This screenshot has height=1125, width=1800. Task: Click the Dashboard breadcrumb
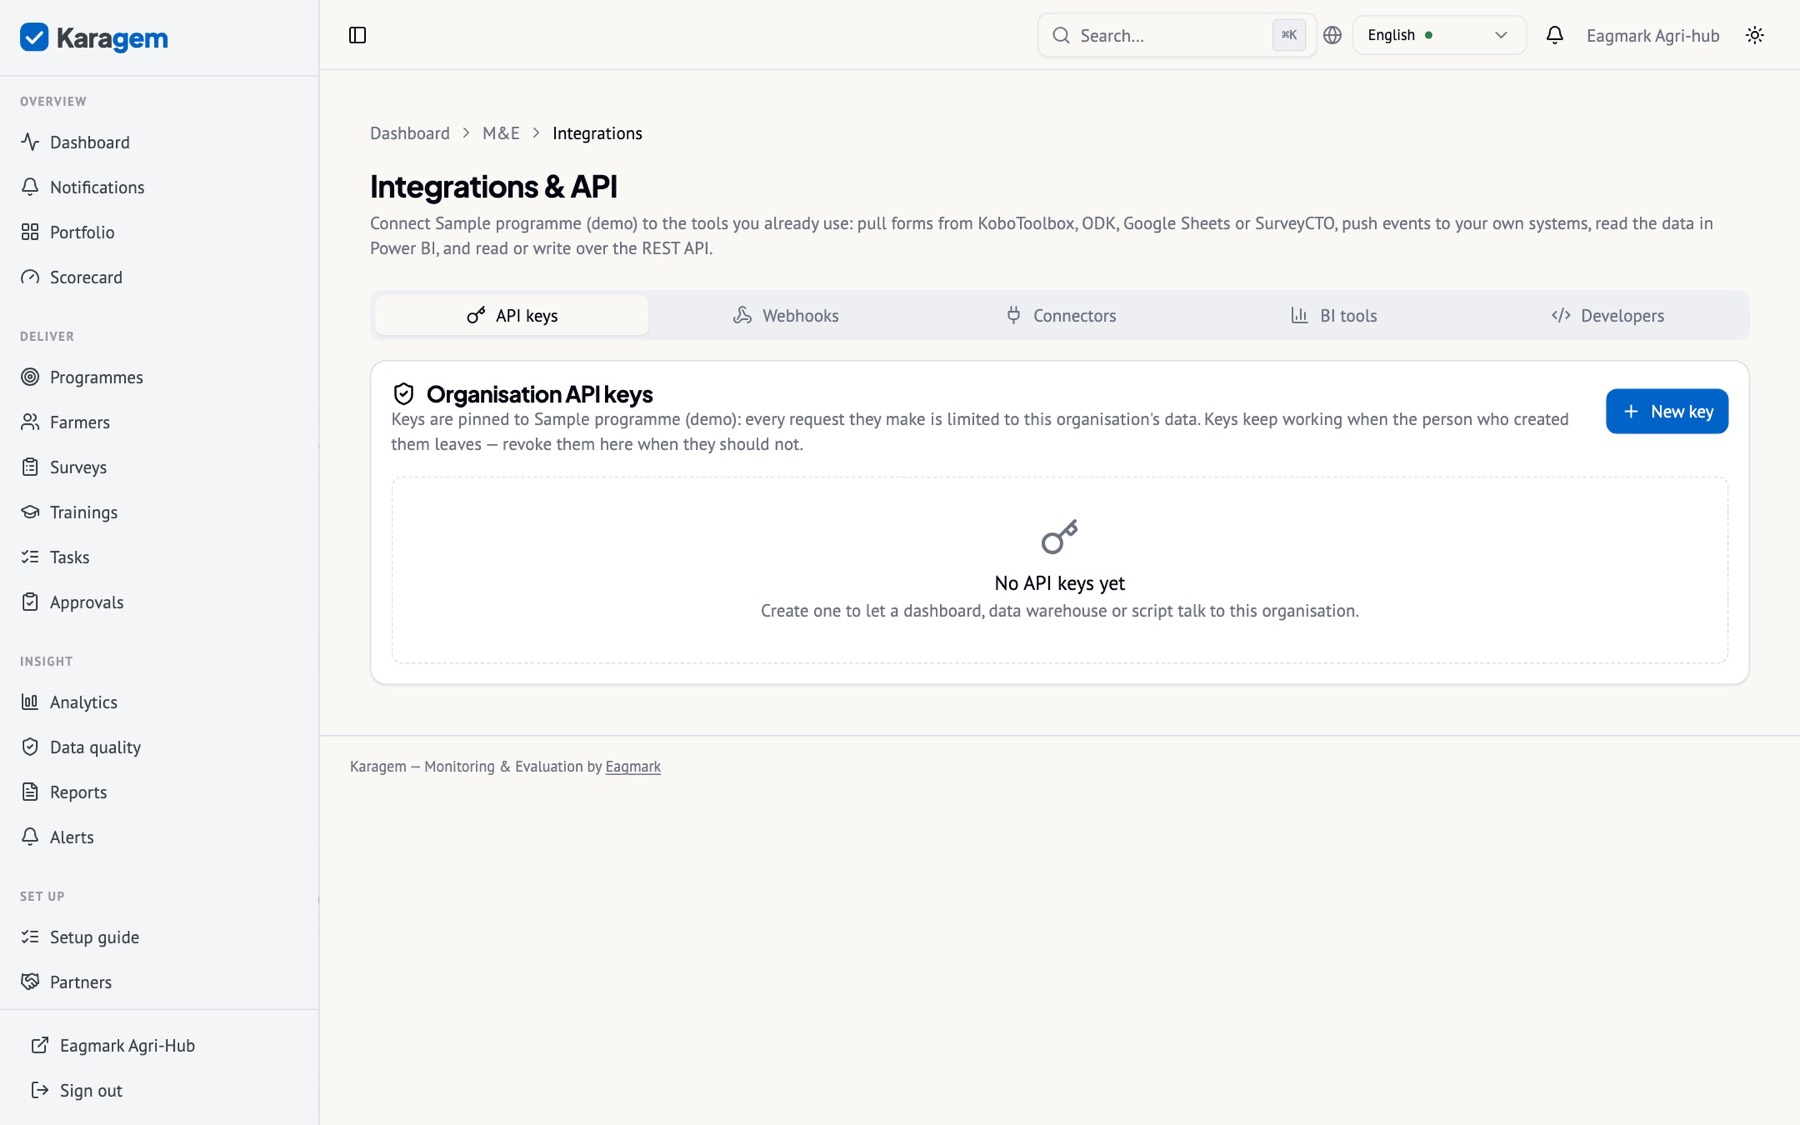pos(410,133)
